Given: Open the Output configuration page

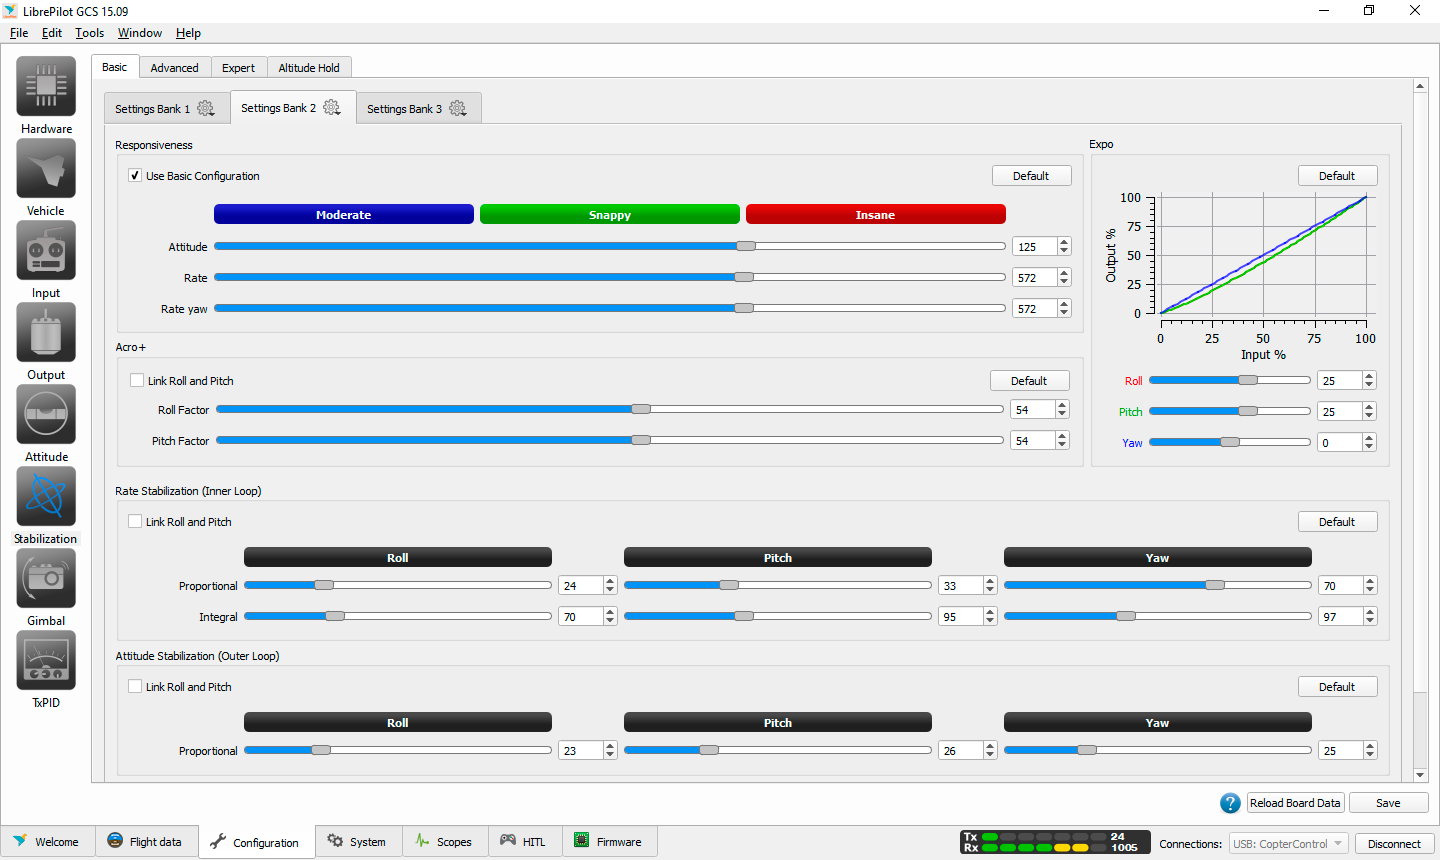Looking at the screenshot, I should click(x=46, y=341).
